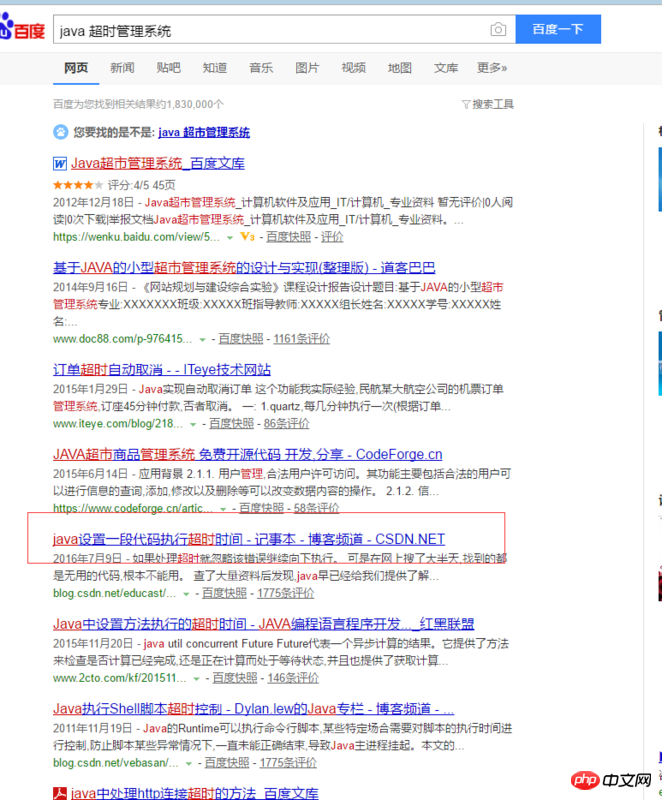Switch to the 知道 tab
662x800 pixels.
click(x=215, y=68)
